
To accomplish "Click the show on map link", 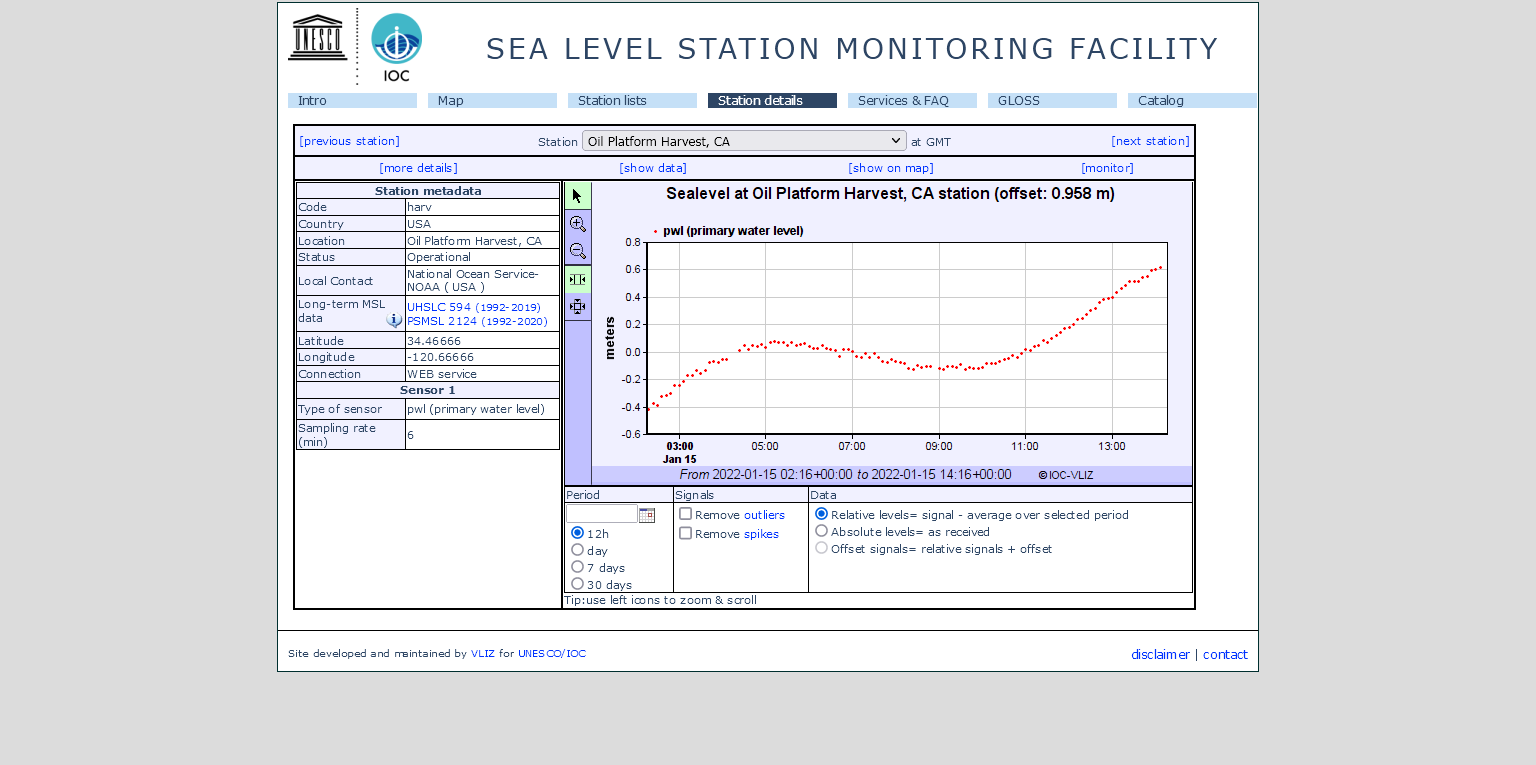I will [x=891, y=168].
